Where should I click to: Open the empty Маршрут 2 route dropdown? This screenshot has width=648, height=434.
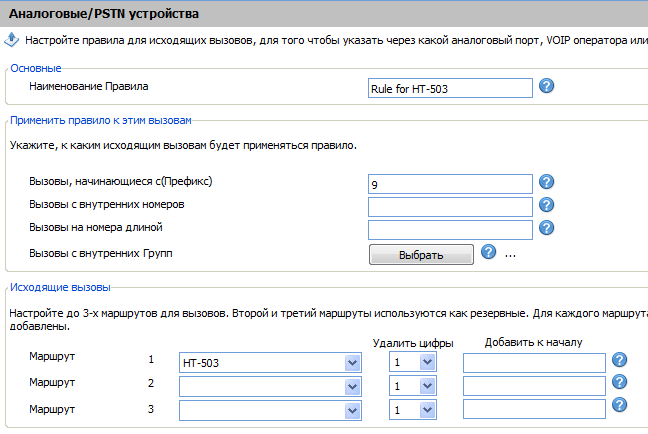(270, 386)
